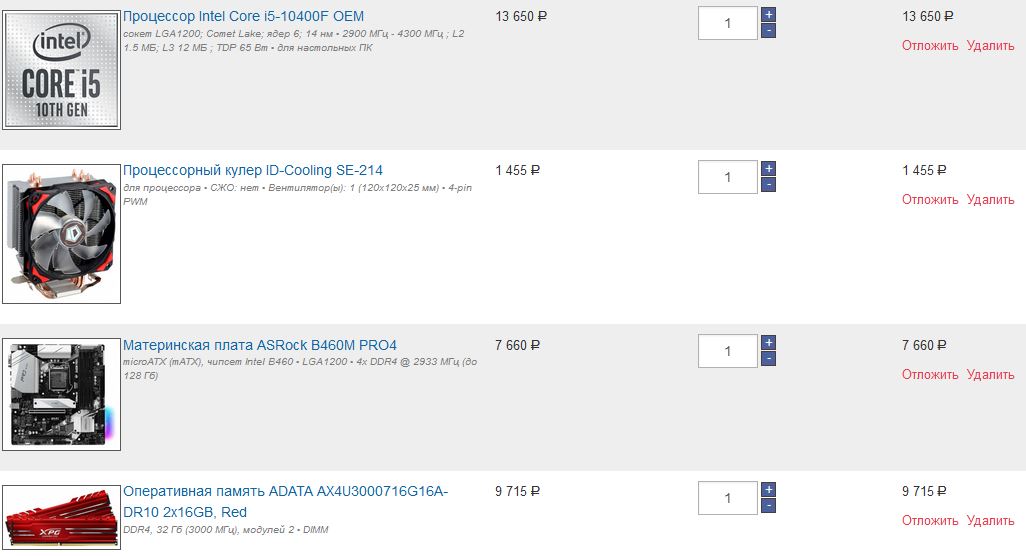
Task: Decrease ID-Cooling SE-214 cooler quantity
Action: tap(768, 185)
